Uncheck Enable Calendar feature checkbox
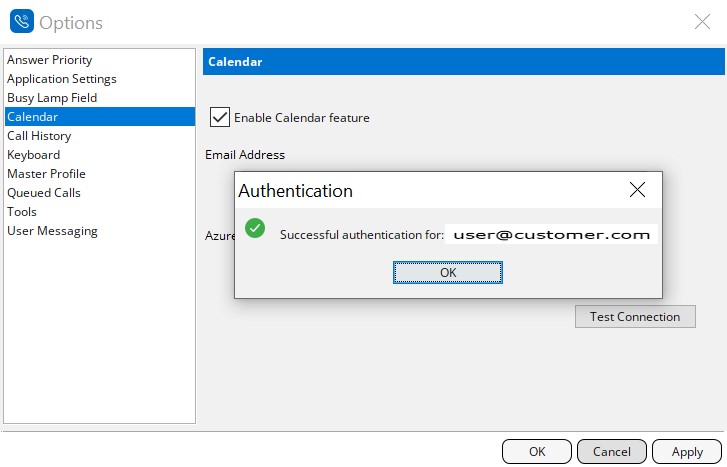 (220, 117)
